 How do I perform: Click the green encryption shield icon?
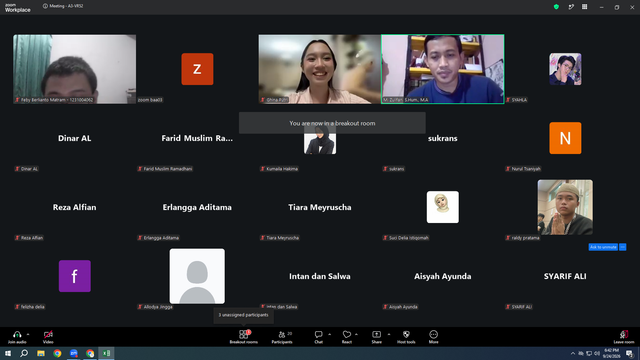(x=556, y=7)
